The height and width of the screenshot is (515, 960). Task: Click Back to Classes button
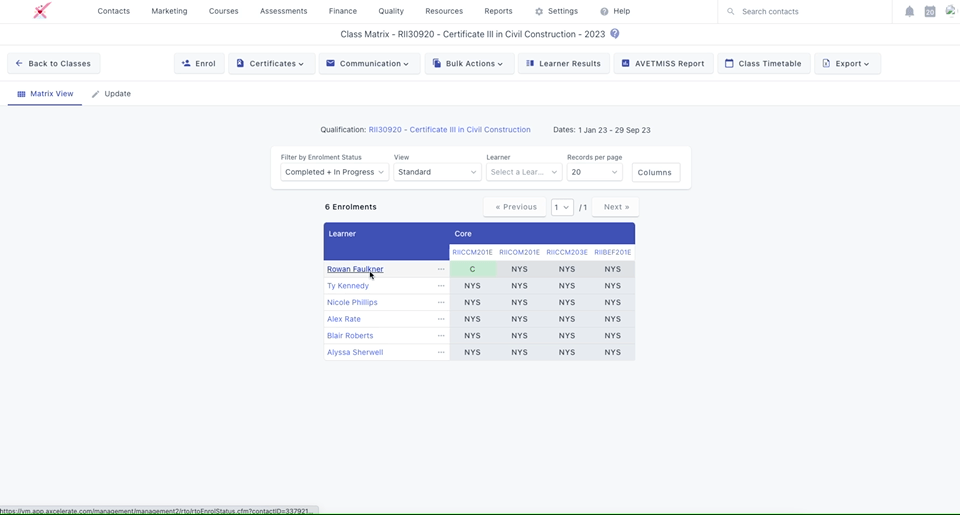point(53,63)
